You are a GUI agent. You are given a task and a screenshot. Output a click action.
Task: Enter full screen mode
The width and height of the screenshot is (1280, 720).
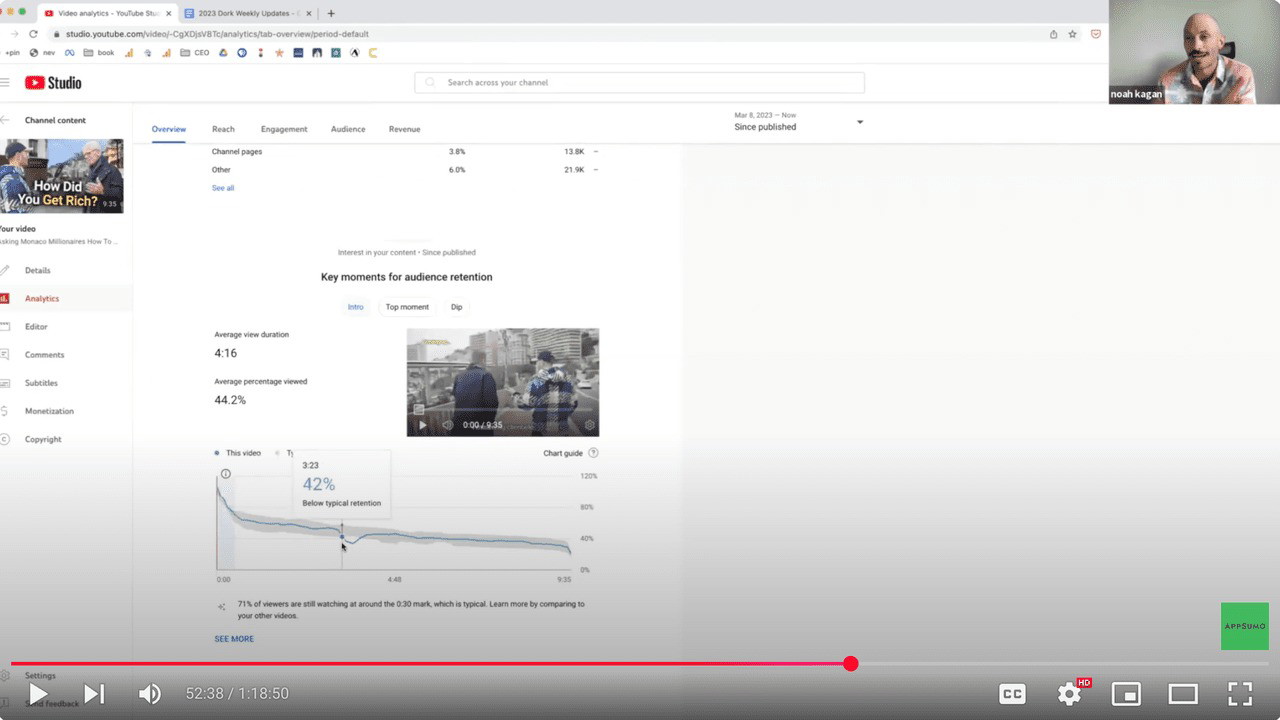(1240, 693)
